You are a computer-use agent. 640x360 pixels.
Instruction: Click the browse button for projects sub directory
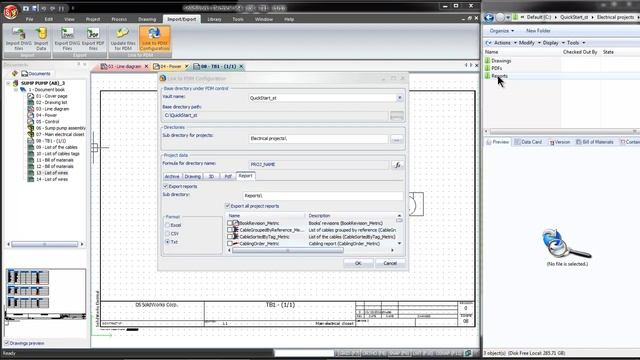tap(396, 139)
